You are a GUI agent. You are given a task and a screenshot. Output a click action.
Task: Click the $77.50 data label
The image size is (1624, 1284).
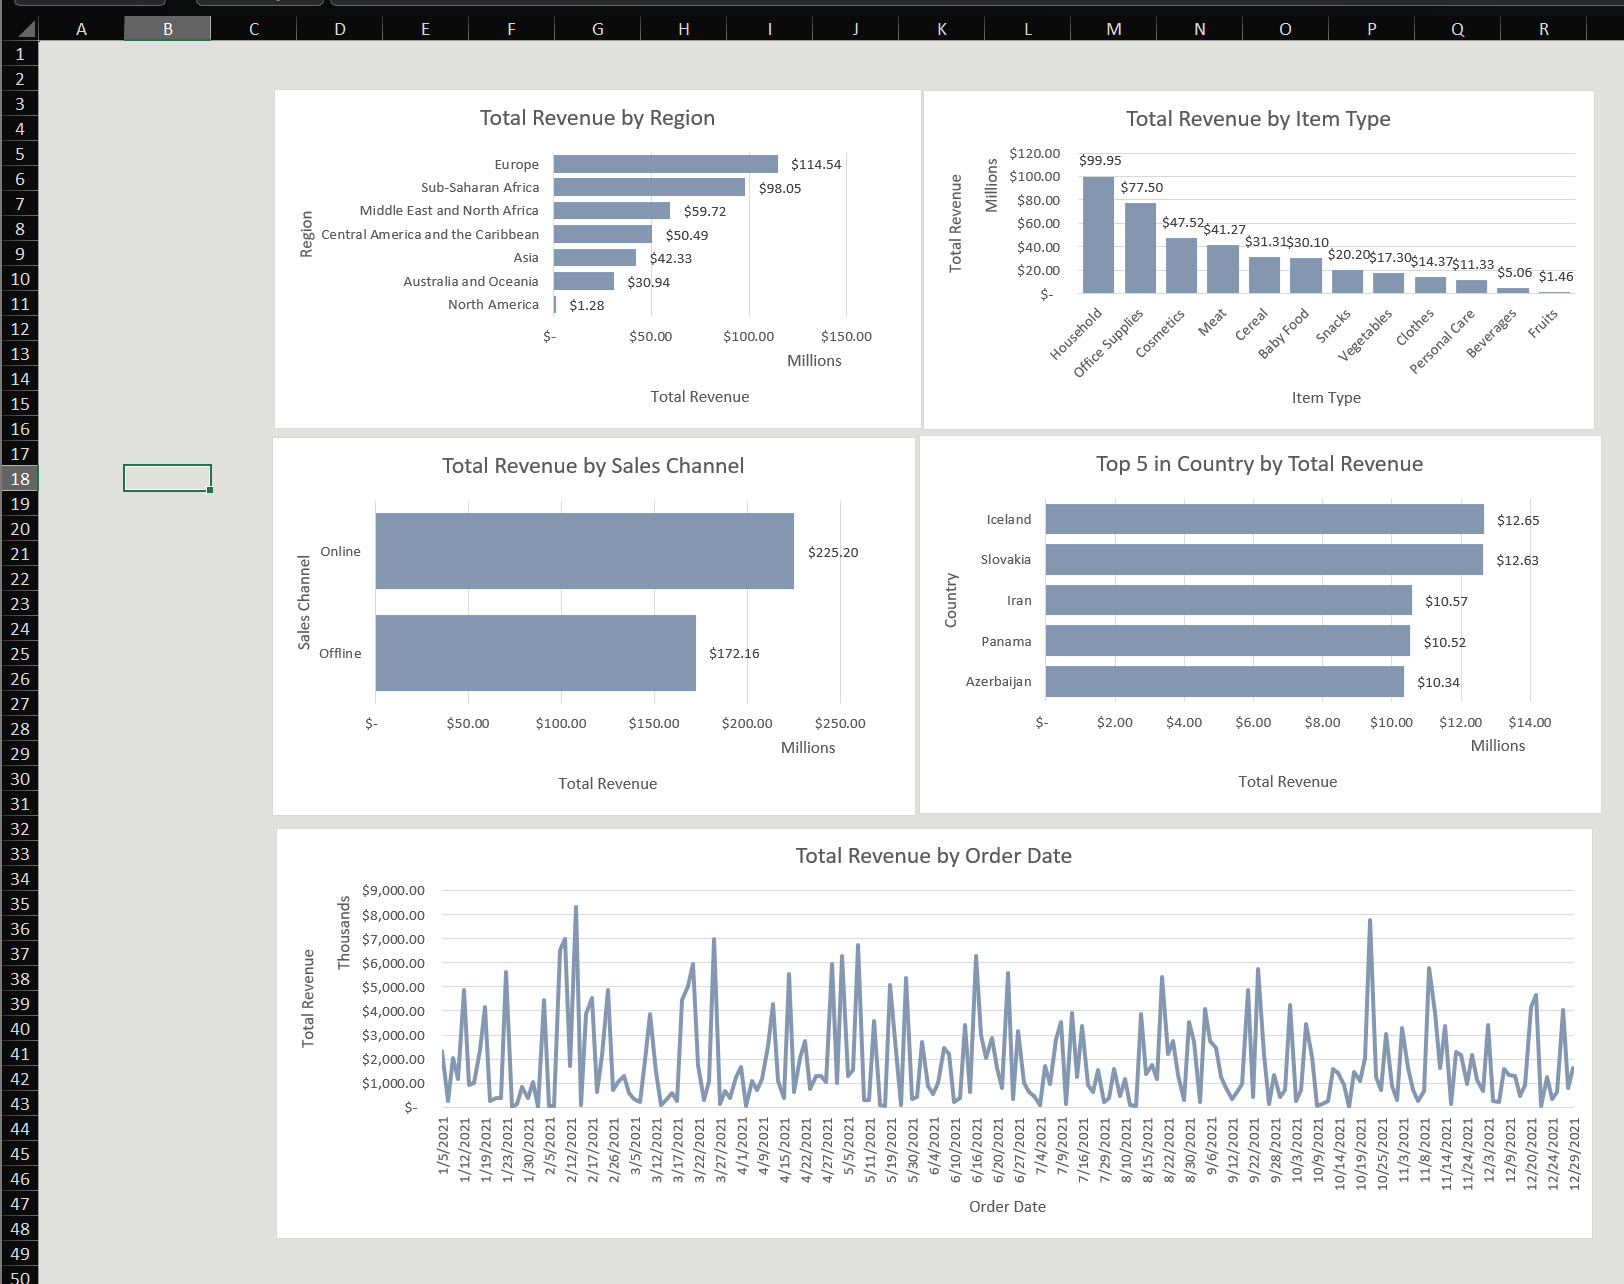coord(1142,187)
